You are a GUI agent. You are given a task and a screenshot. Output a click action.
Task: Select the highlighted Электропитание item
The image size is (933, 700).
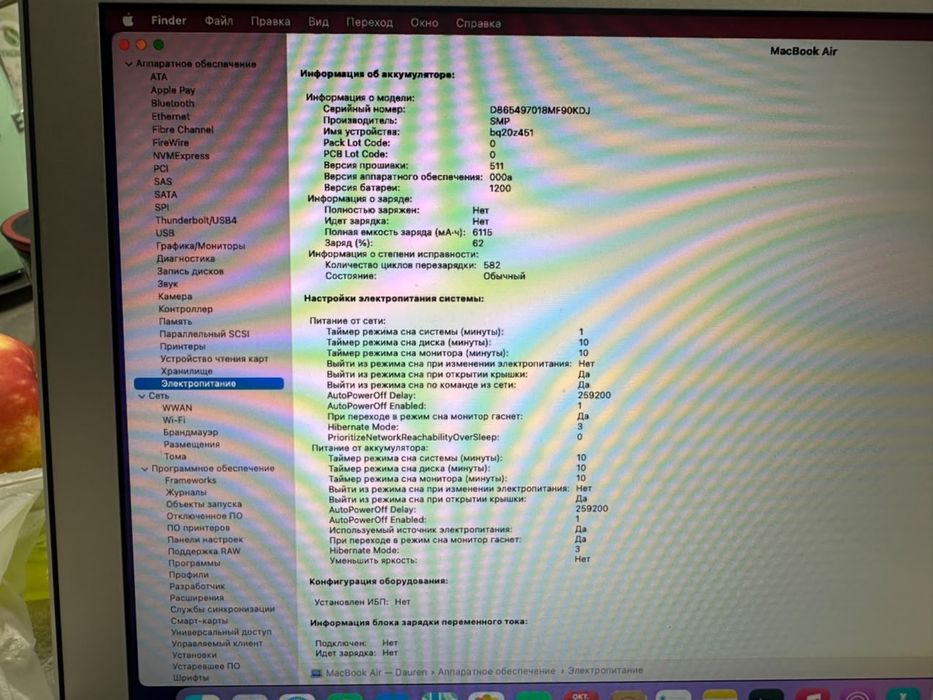209,384
